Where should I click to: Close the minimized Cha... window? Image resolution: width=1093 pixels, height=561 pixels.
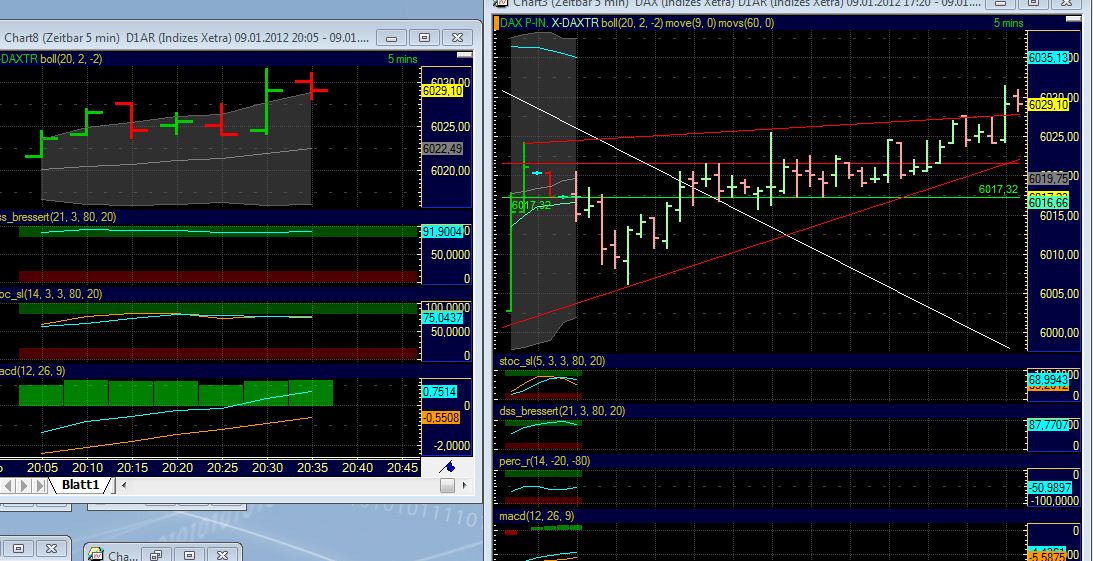point(222,555)
